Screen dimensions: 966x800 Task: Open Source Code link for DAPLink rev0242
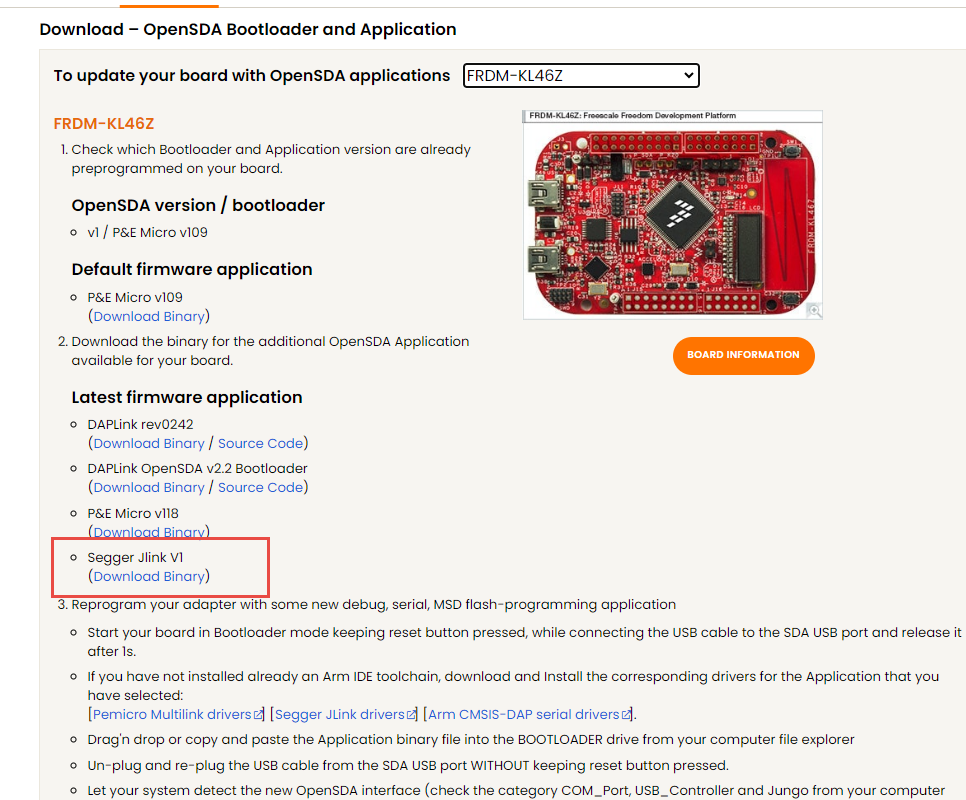260,443
